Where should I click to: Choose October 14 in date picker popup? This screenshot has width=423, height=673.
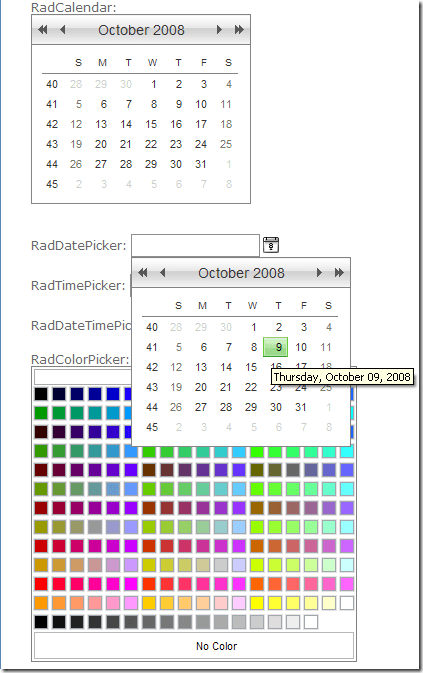pyautogui.click(x=226, y=367)
